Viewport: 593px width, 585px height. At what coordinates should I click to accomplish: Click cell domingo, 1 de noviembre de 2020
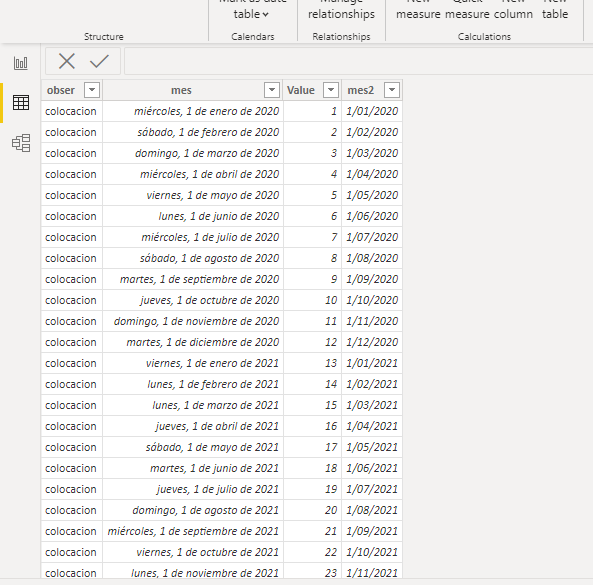click(x=193, y=321)
